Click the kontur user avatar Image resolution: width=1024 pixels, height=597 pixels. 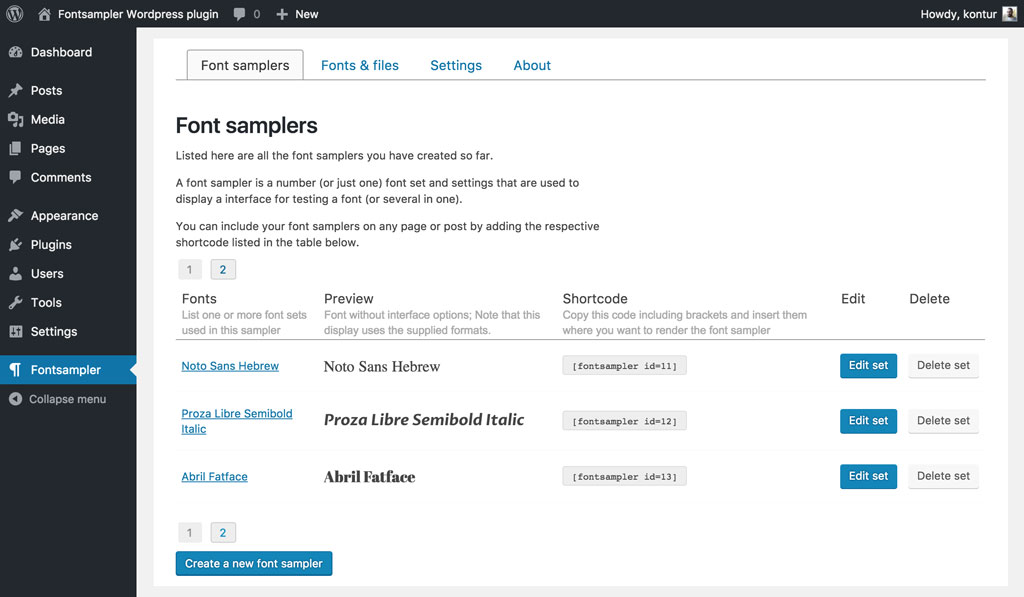1010,14
